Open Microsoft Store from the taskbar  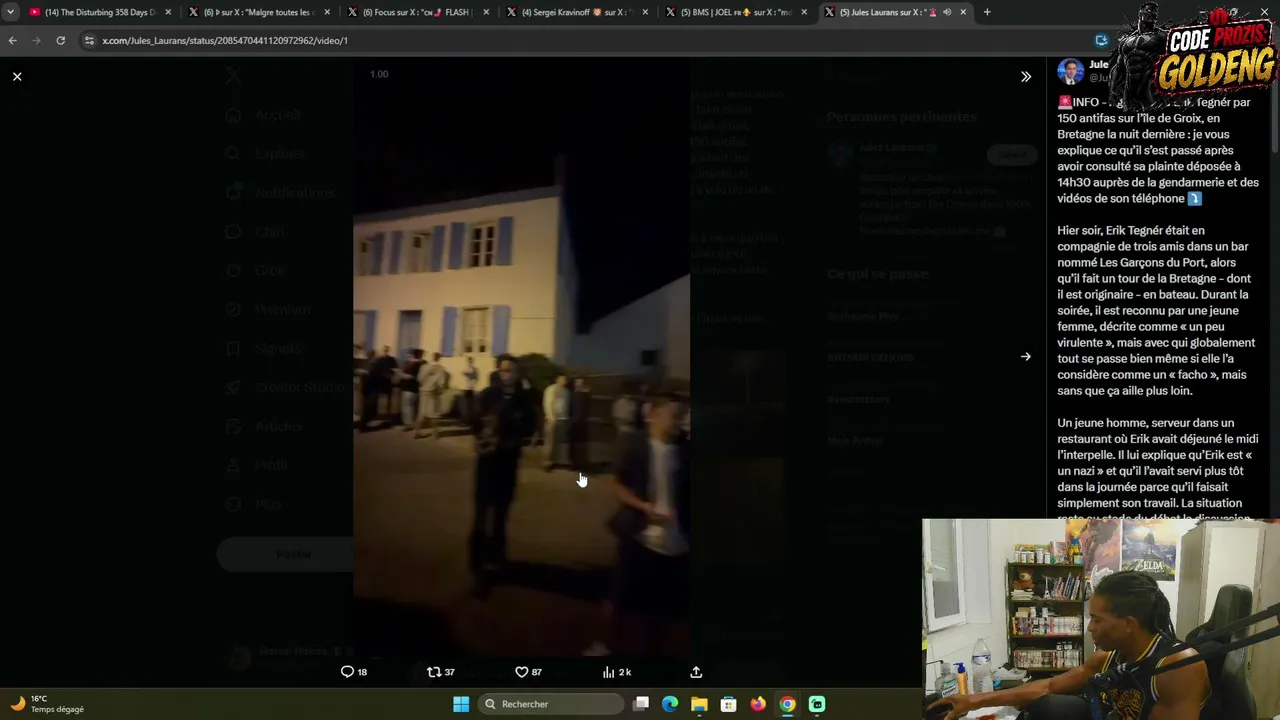click(729, 704)
